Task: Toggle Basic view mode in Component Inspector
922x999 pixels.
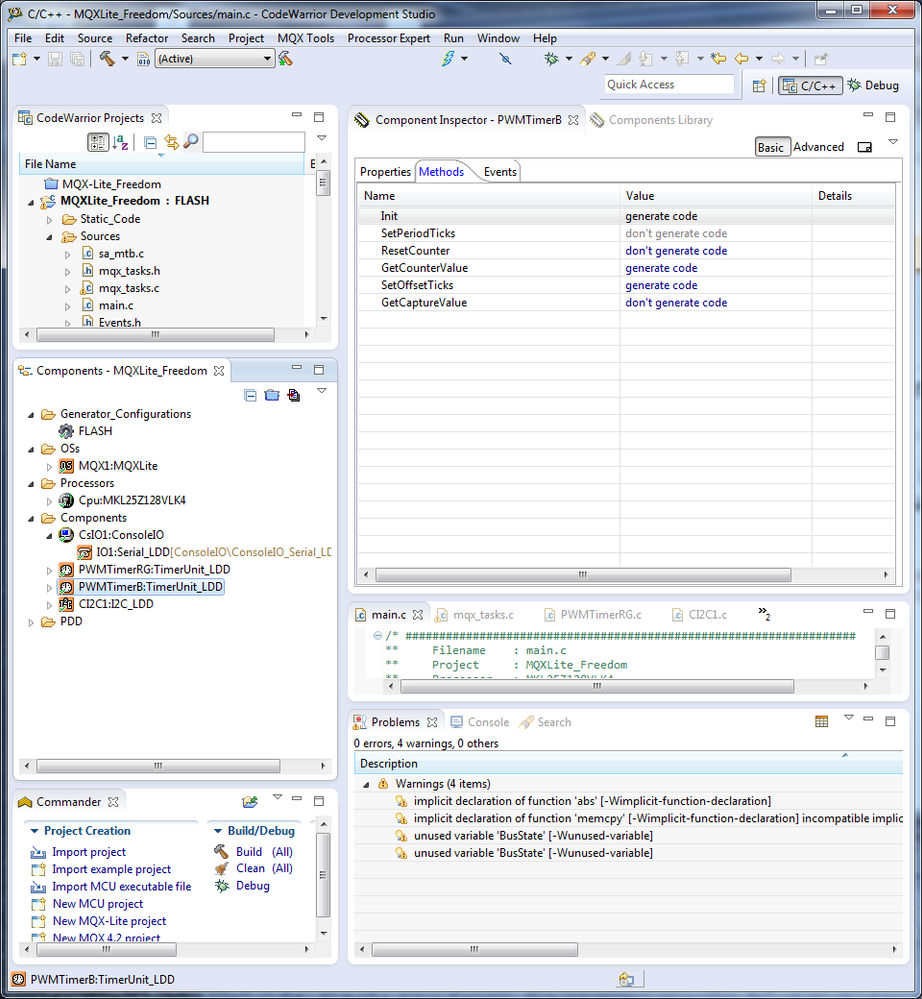Action: (x=772, y=147)
